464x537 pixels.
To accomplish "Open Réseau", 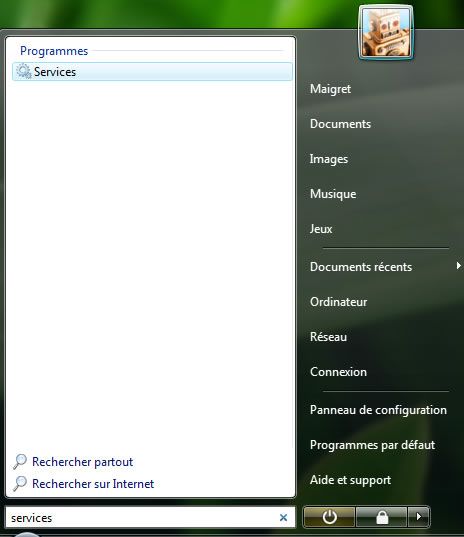I will [328, 337].
